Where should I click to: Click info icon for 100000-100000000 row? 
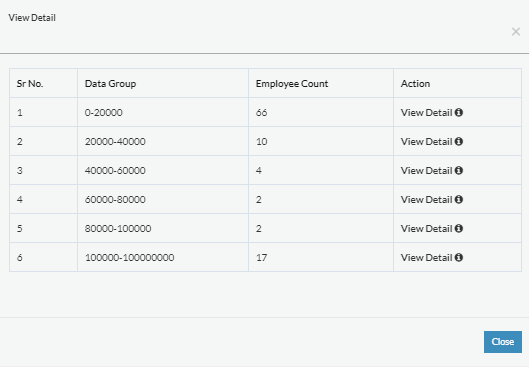tap(458, 257)
